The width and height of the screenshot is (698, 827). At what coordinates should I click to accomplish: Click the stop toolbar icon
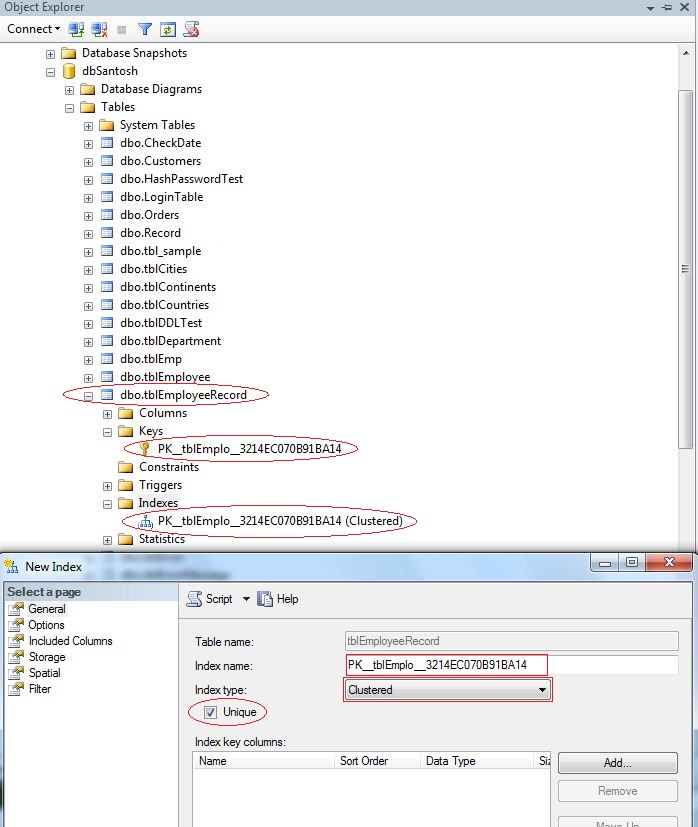point(122,30)
